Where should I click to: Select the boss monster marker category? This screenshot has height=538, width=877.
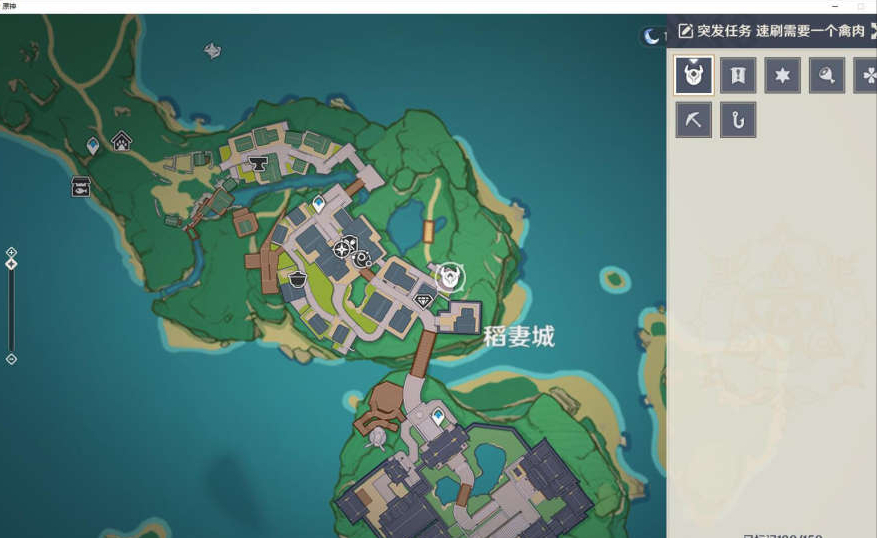[694, 75]
